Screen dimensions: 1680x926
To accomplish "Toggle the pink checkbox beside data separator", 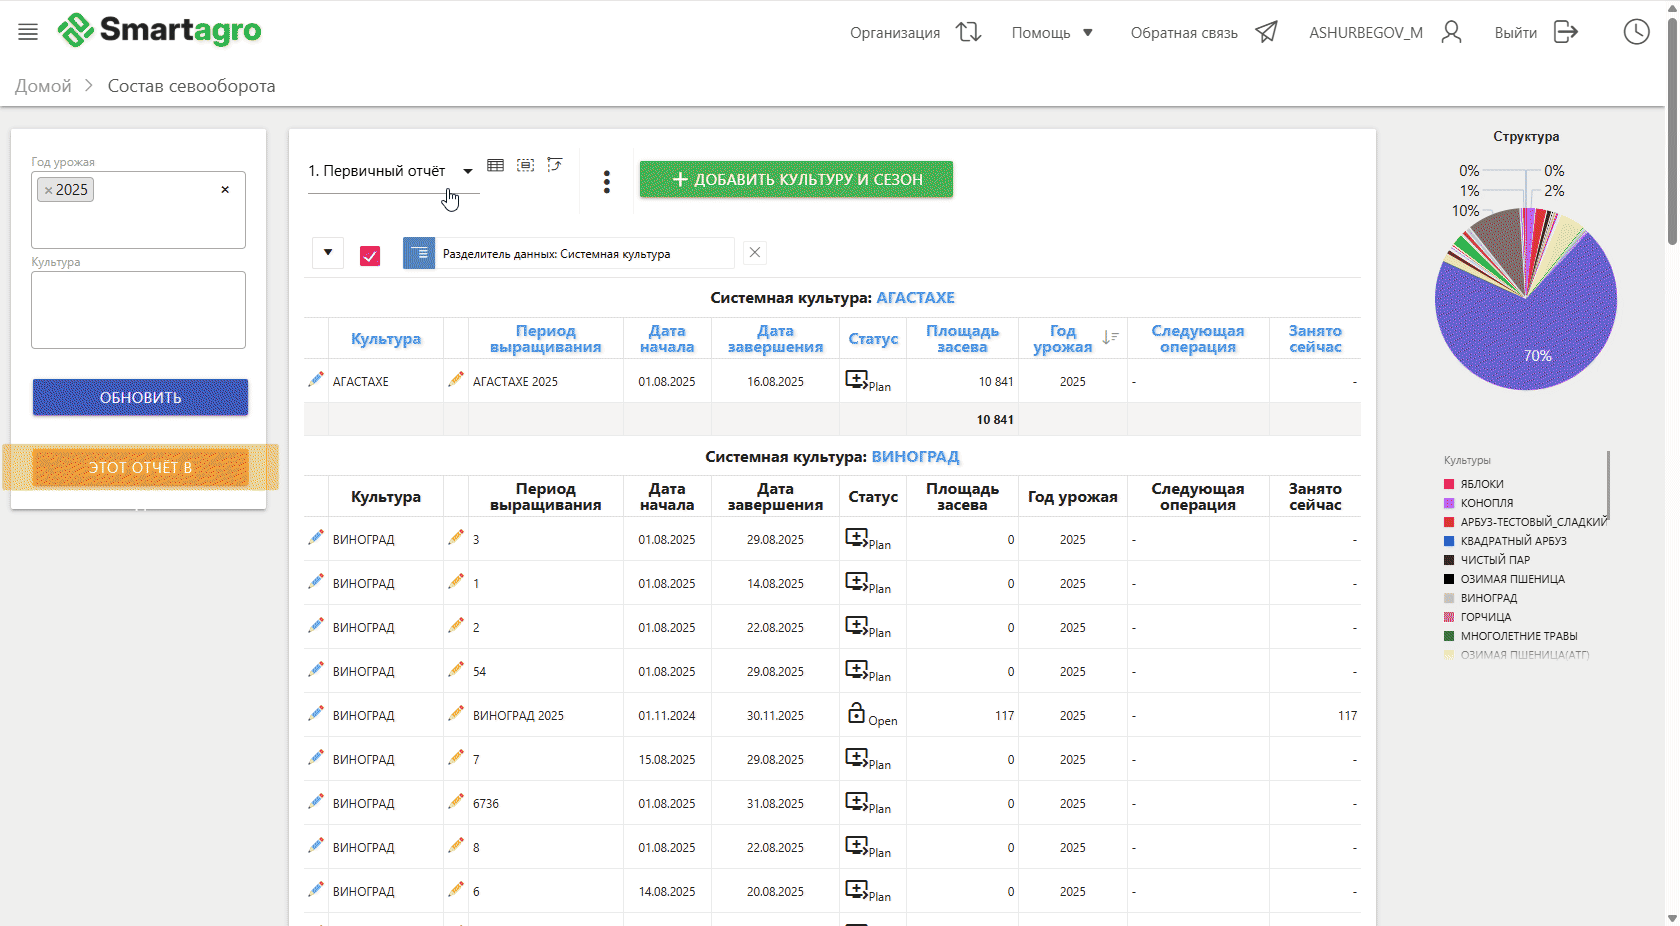I will pyautogui.click(x=370, y=256).
